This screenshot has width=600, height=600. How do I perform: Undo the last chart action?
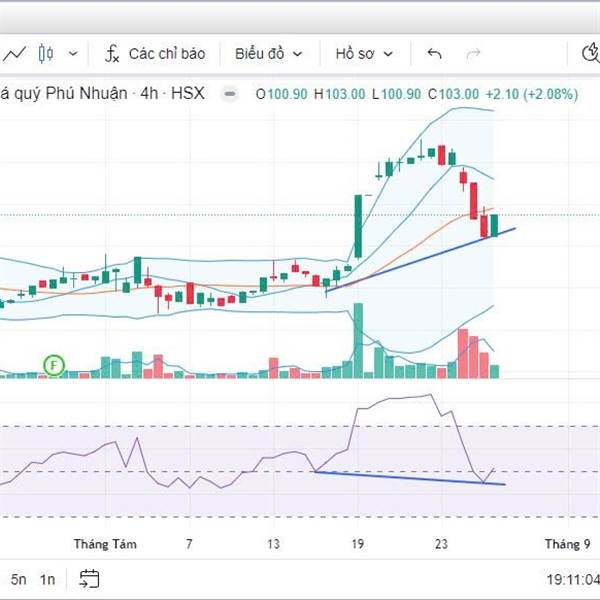[434, 54]
